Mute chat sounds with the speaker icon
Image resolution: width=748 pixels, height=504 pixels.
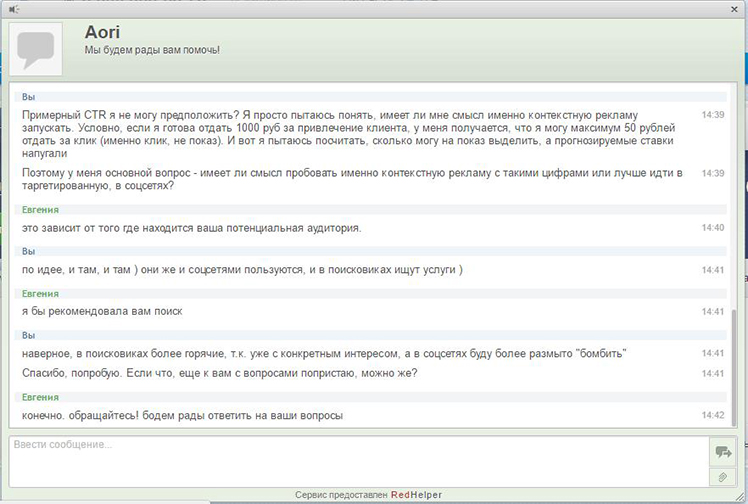[x=14, y=9]
